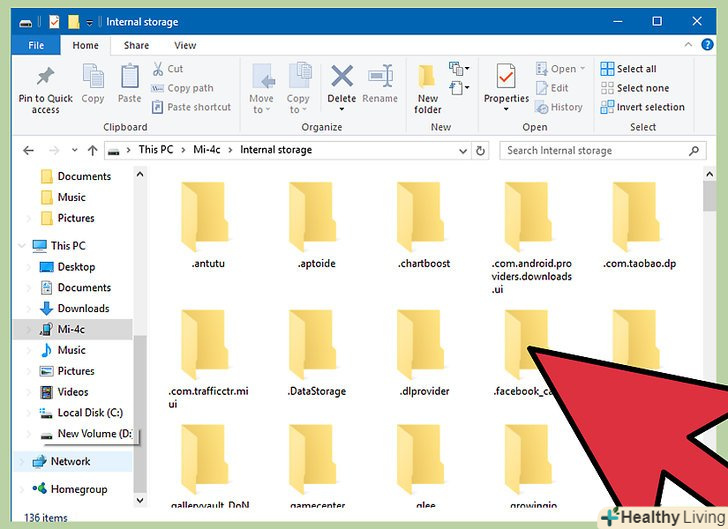Collapse the ribbon with the chevron
728x529 pixels.
tap(689, 45)
